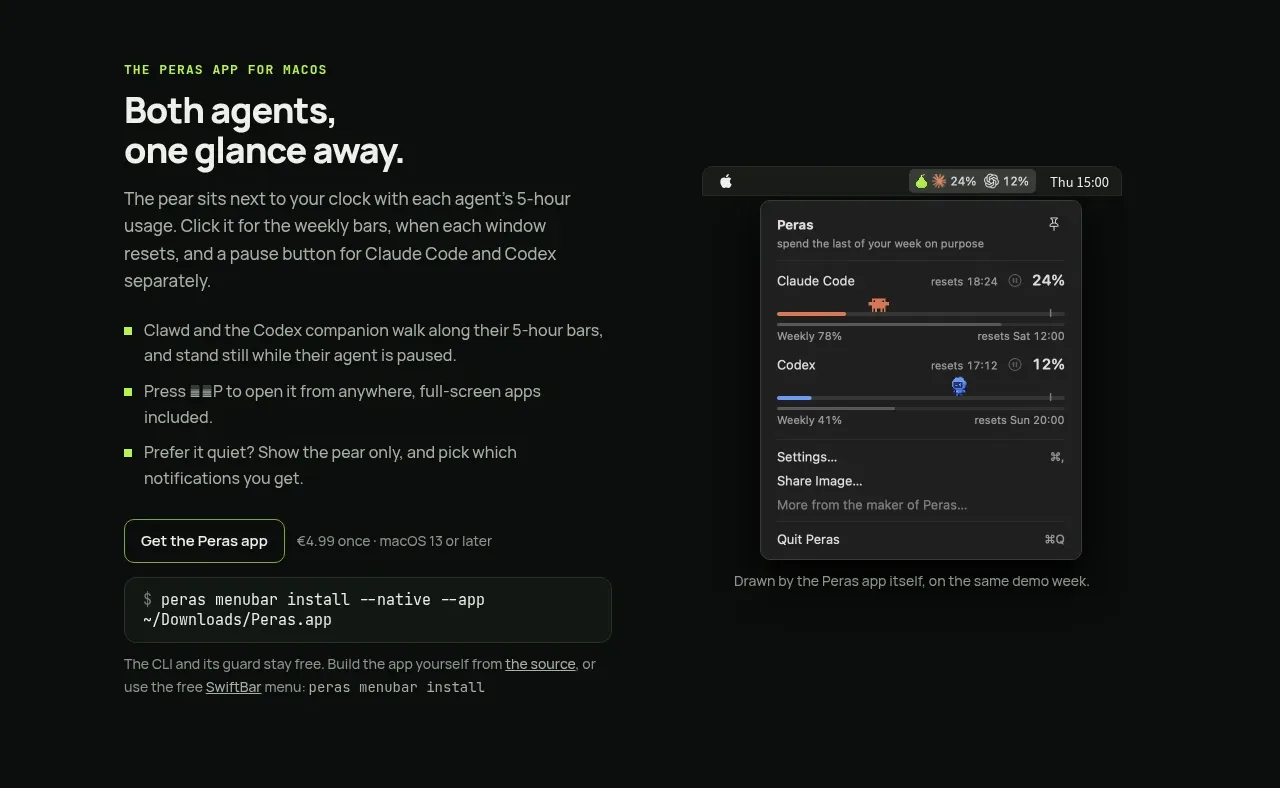
Task: Click the Thu 15:00 menu bar clock
Action: click(x=1079, y=182)
